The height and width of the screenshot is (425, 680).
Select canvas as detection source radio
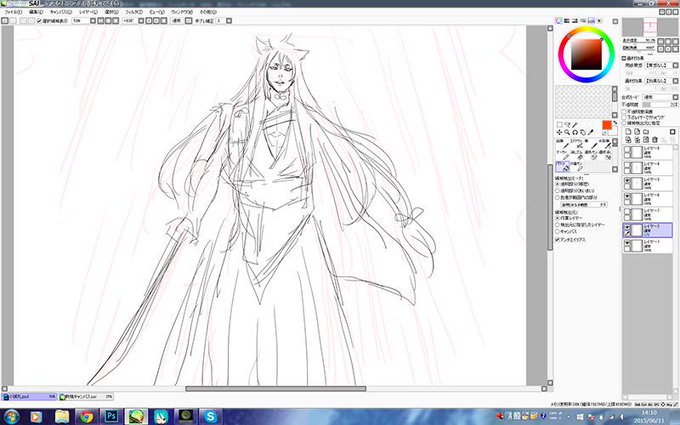558,232
